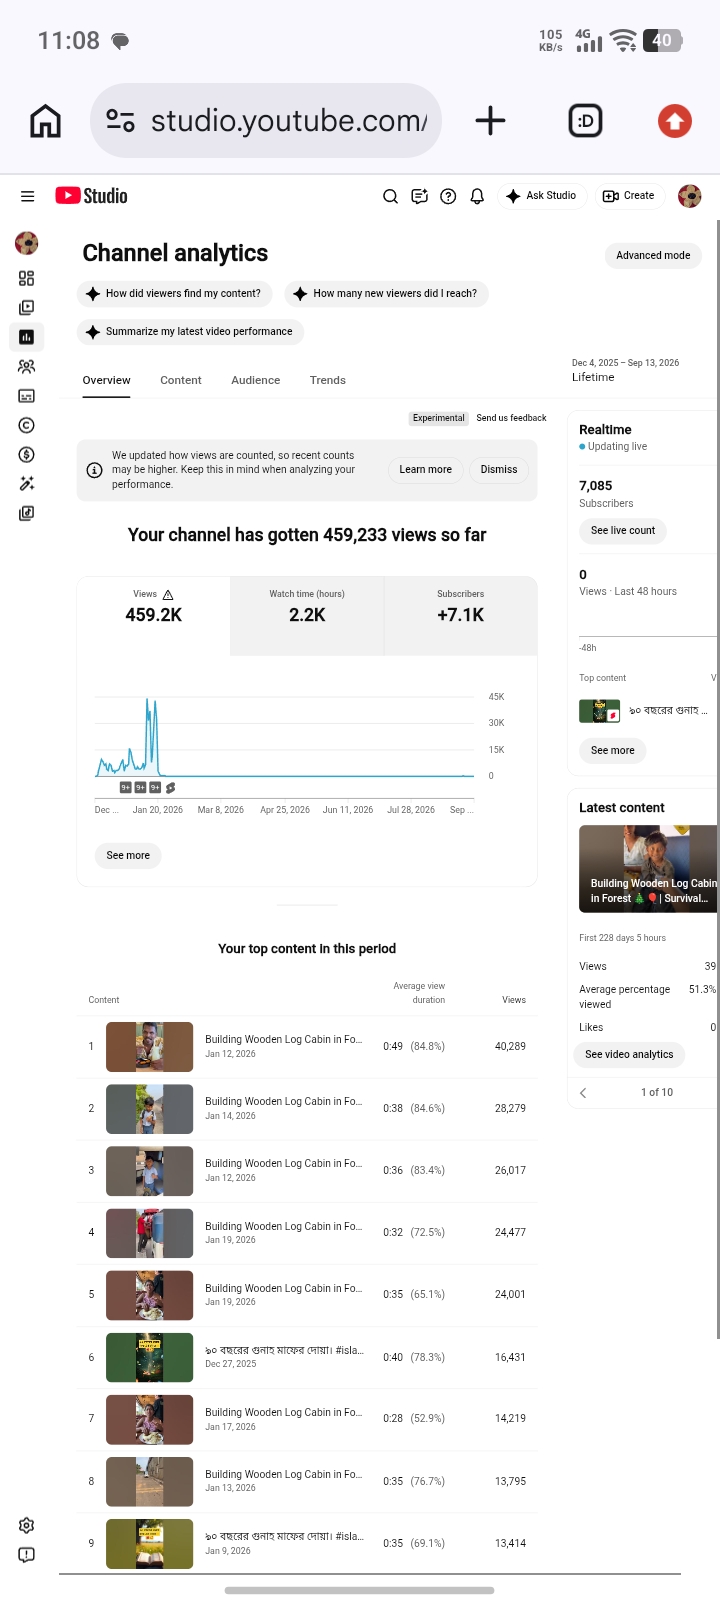The height and width of the screenshot is (1608, 720).
Task: Click 'Summarize my latest video performance' chip
Action: 190,332
